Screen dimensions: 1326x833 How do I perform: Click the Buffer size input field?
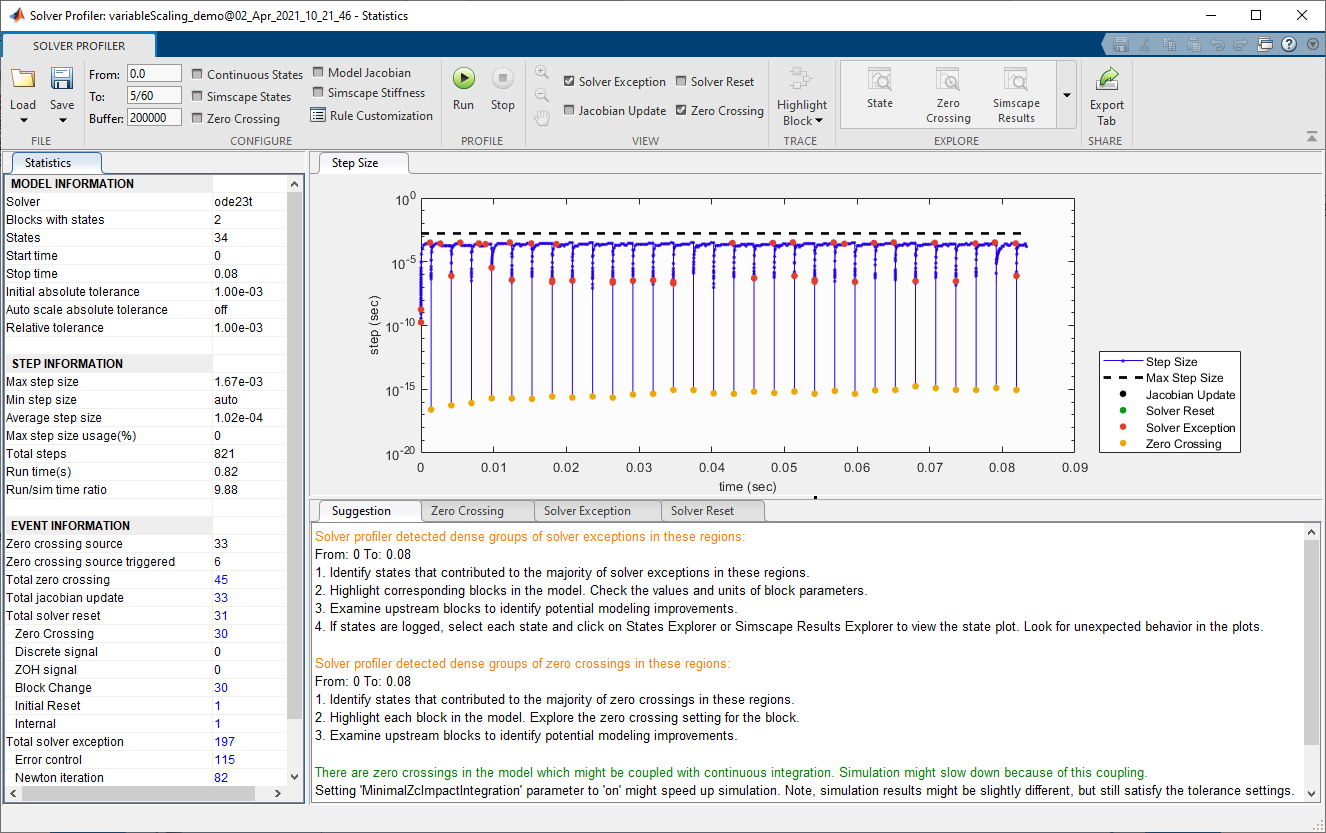coord(154,118)
